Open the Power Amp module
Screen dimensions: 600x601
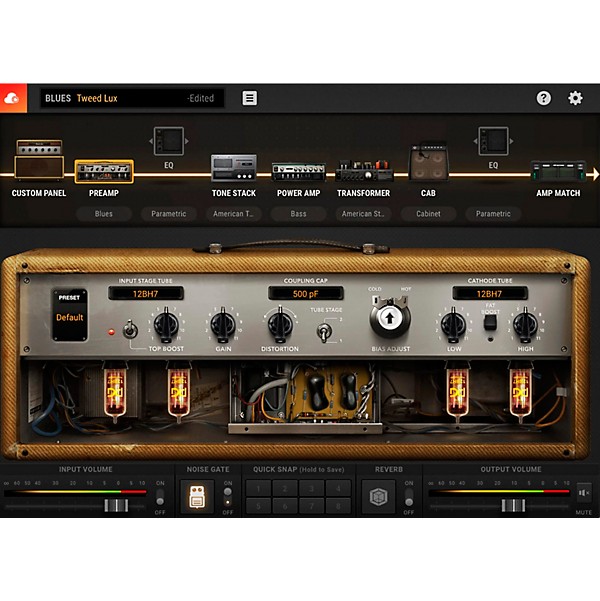click(298, 170)
